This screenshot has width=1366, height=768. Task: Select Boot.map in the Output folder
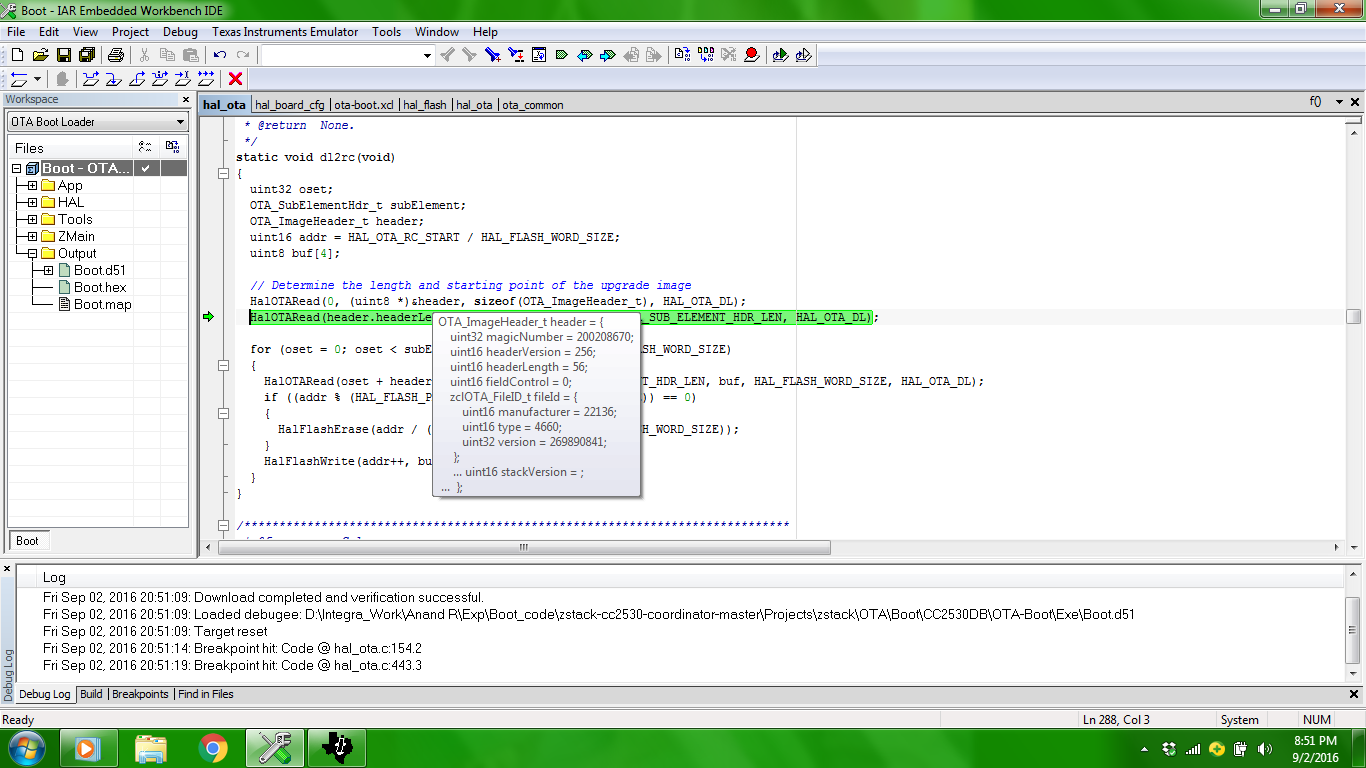[x=102, y=304]
